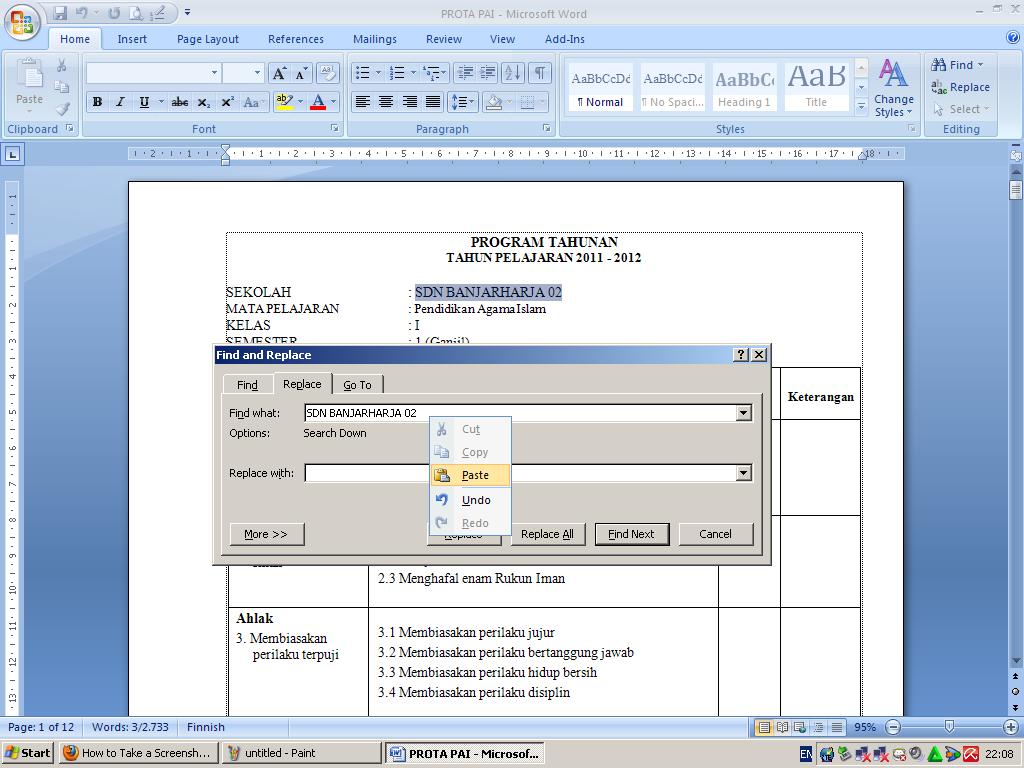Click the Format Painter icon
This screenshot has width=1024, height=768.
pos(62,110)
